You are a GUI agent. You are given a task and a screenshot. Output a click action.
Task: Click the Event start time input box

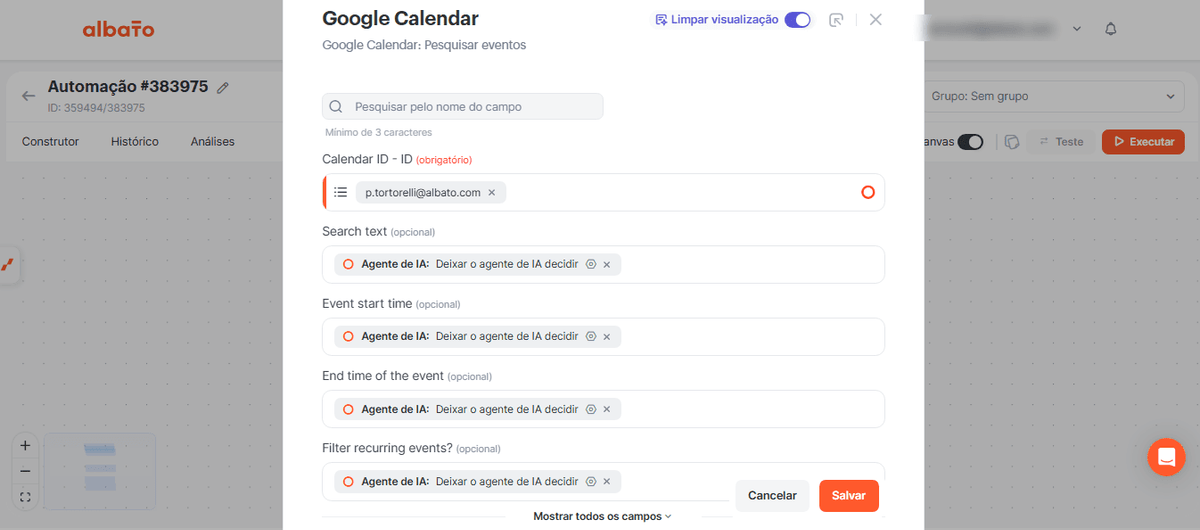coord(603,336)
